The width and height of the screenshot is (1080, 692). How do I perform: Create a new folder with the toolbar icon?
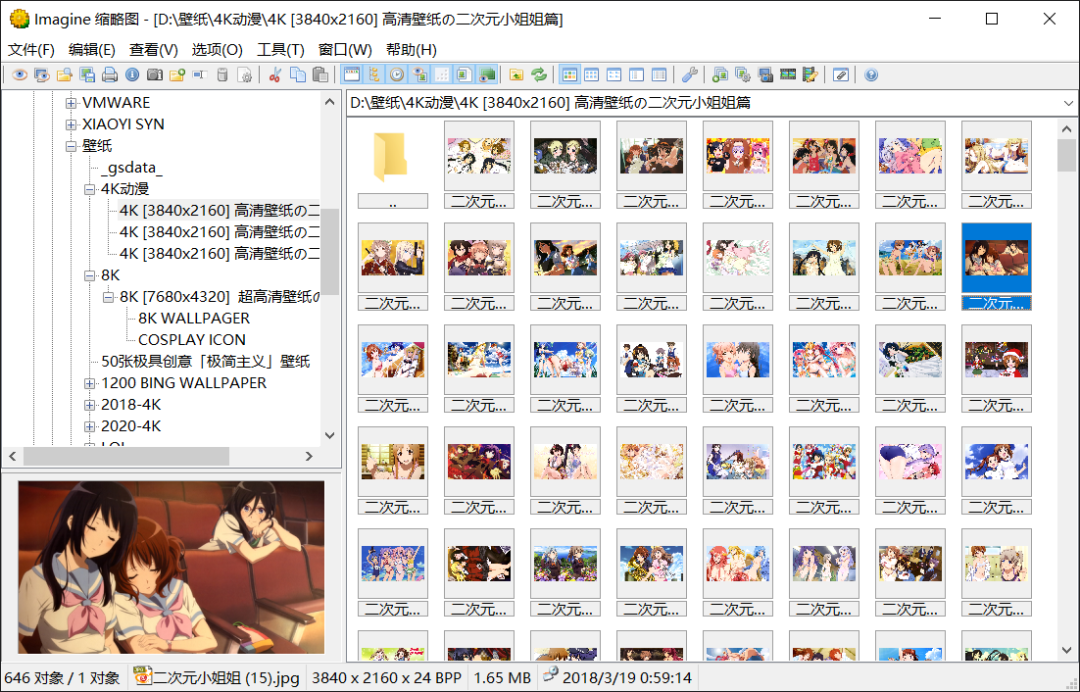[177, 75]
